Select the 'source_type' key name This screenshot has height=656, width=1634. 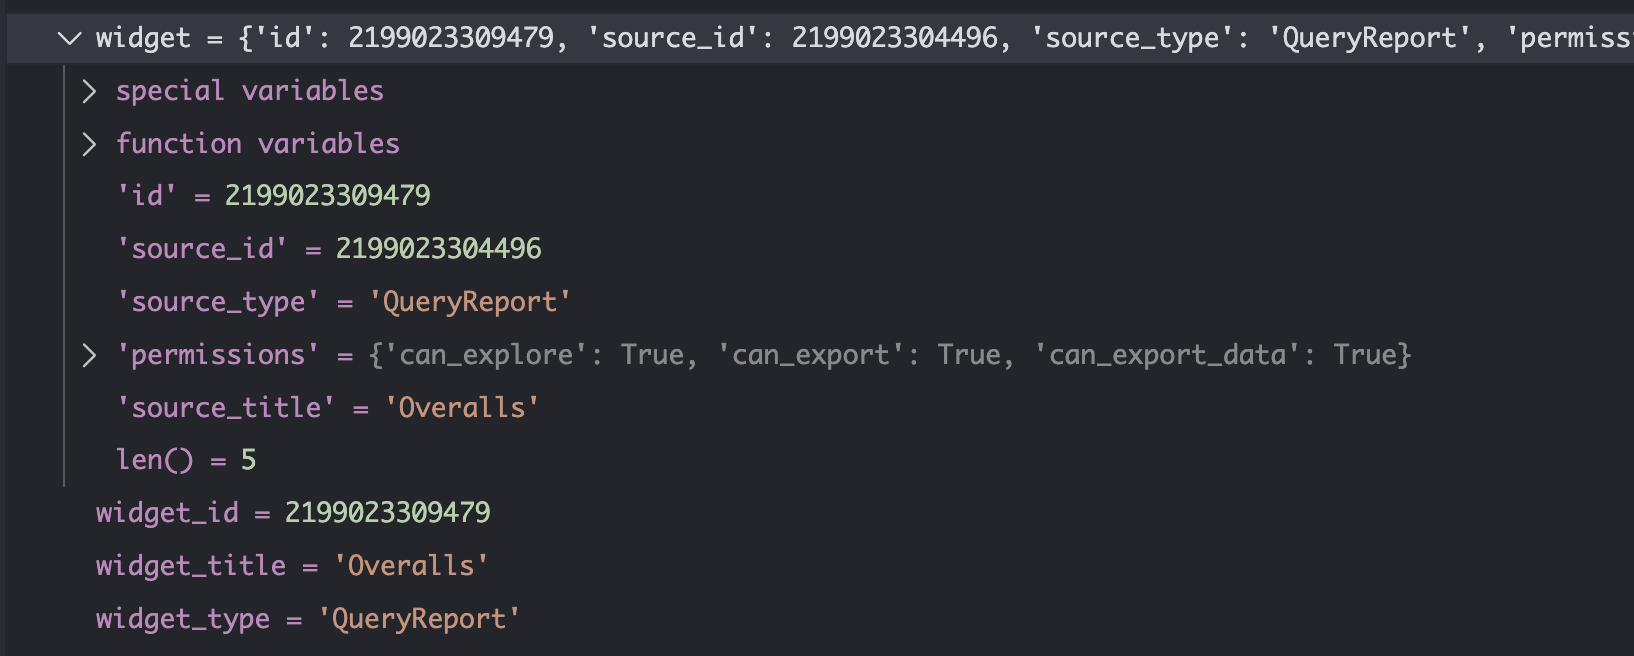click(218, 302)
